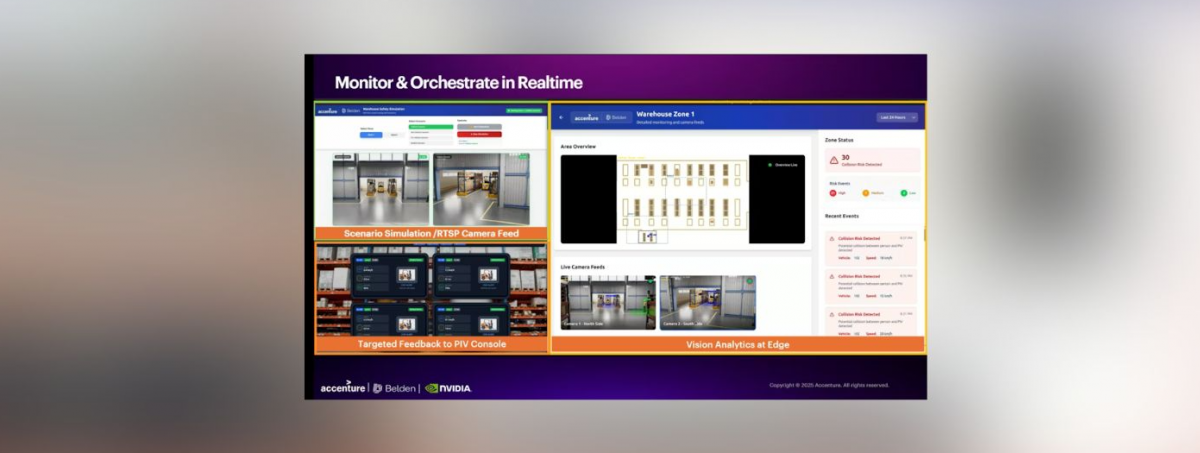This screenshot has width=1200, height=453.
Task: Click the NVIDIA logo in the slide footer
Action: pos(448,388)
